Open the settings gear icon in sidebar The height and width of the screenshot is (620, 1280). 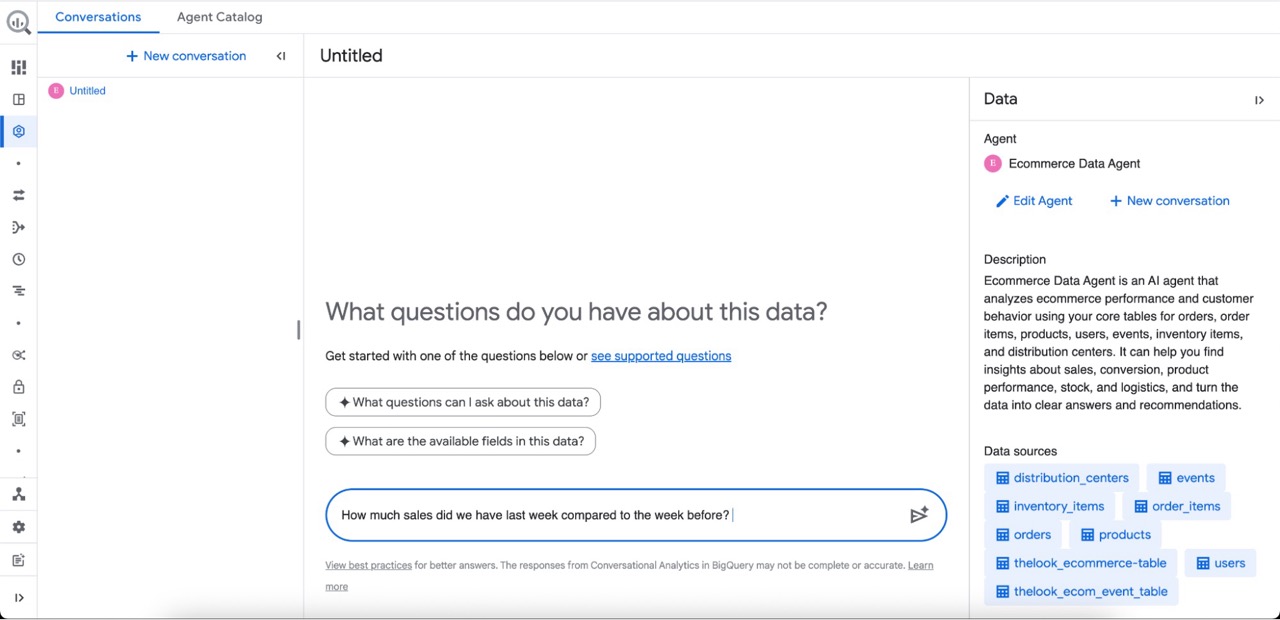[18, 527]
